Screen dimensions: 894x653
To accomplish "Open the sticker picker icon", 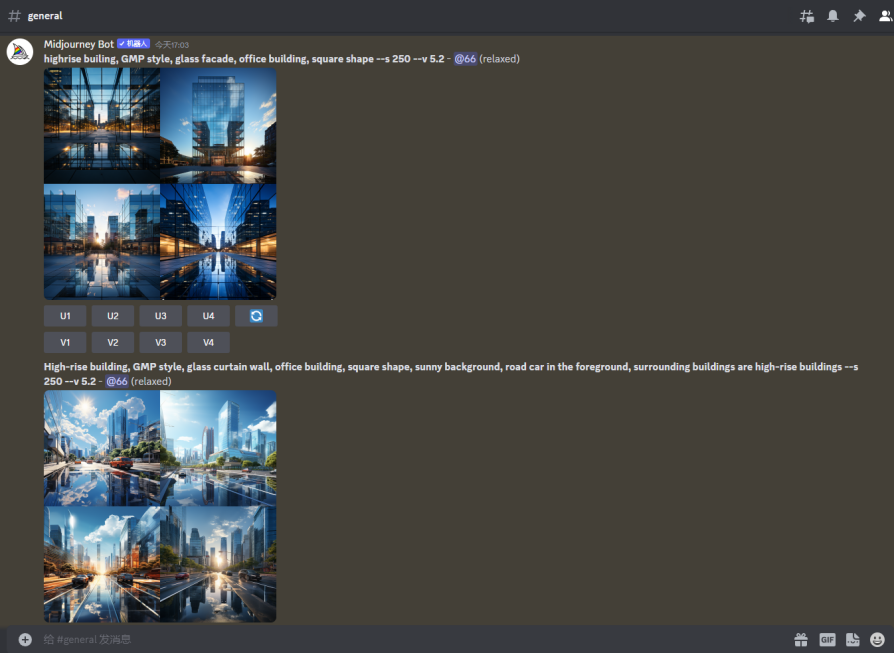I will tap(852, 639).
